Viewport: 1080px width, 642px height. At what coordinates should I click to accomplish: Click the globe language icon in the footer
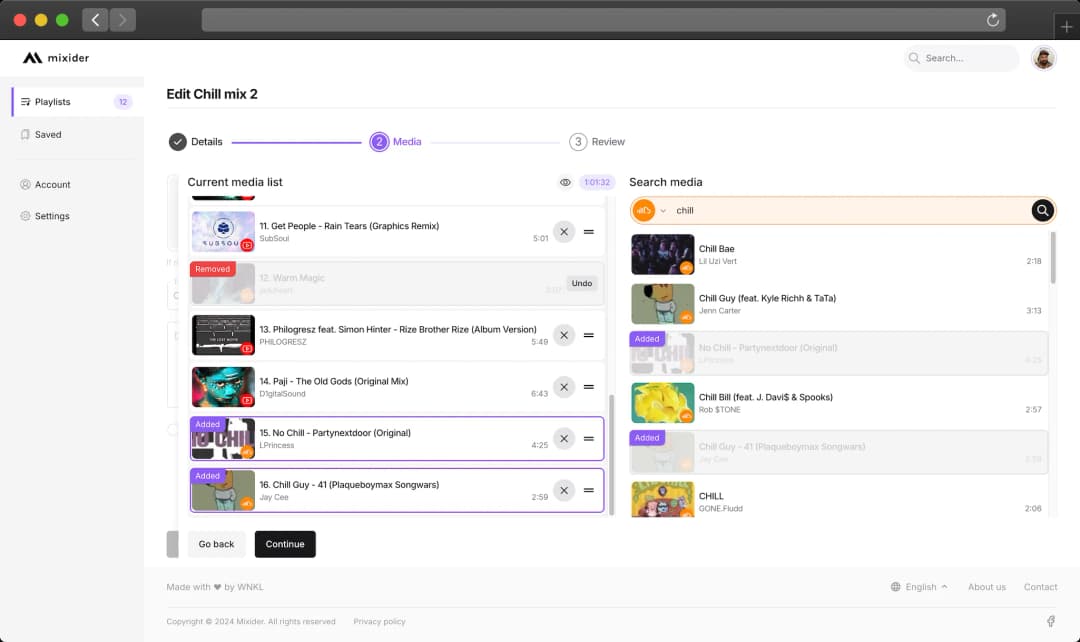coord(894,587)
